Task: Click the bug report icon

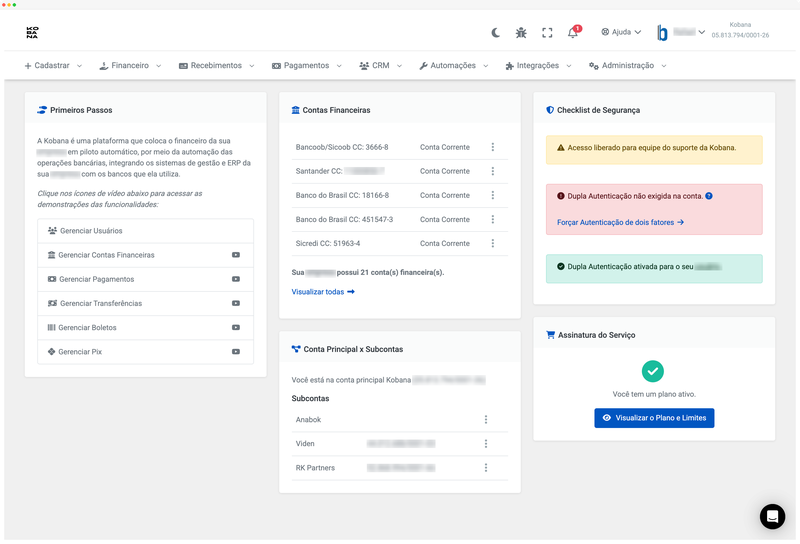Action: pyautogui.click(x=521, y=32)
